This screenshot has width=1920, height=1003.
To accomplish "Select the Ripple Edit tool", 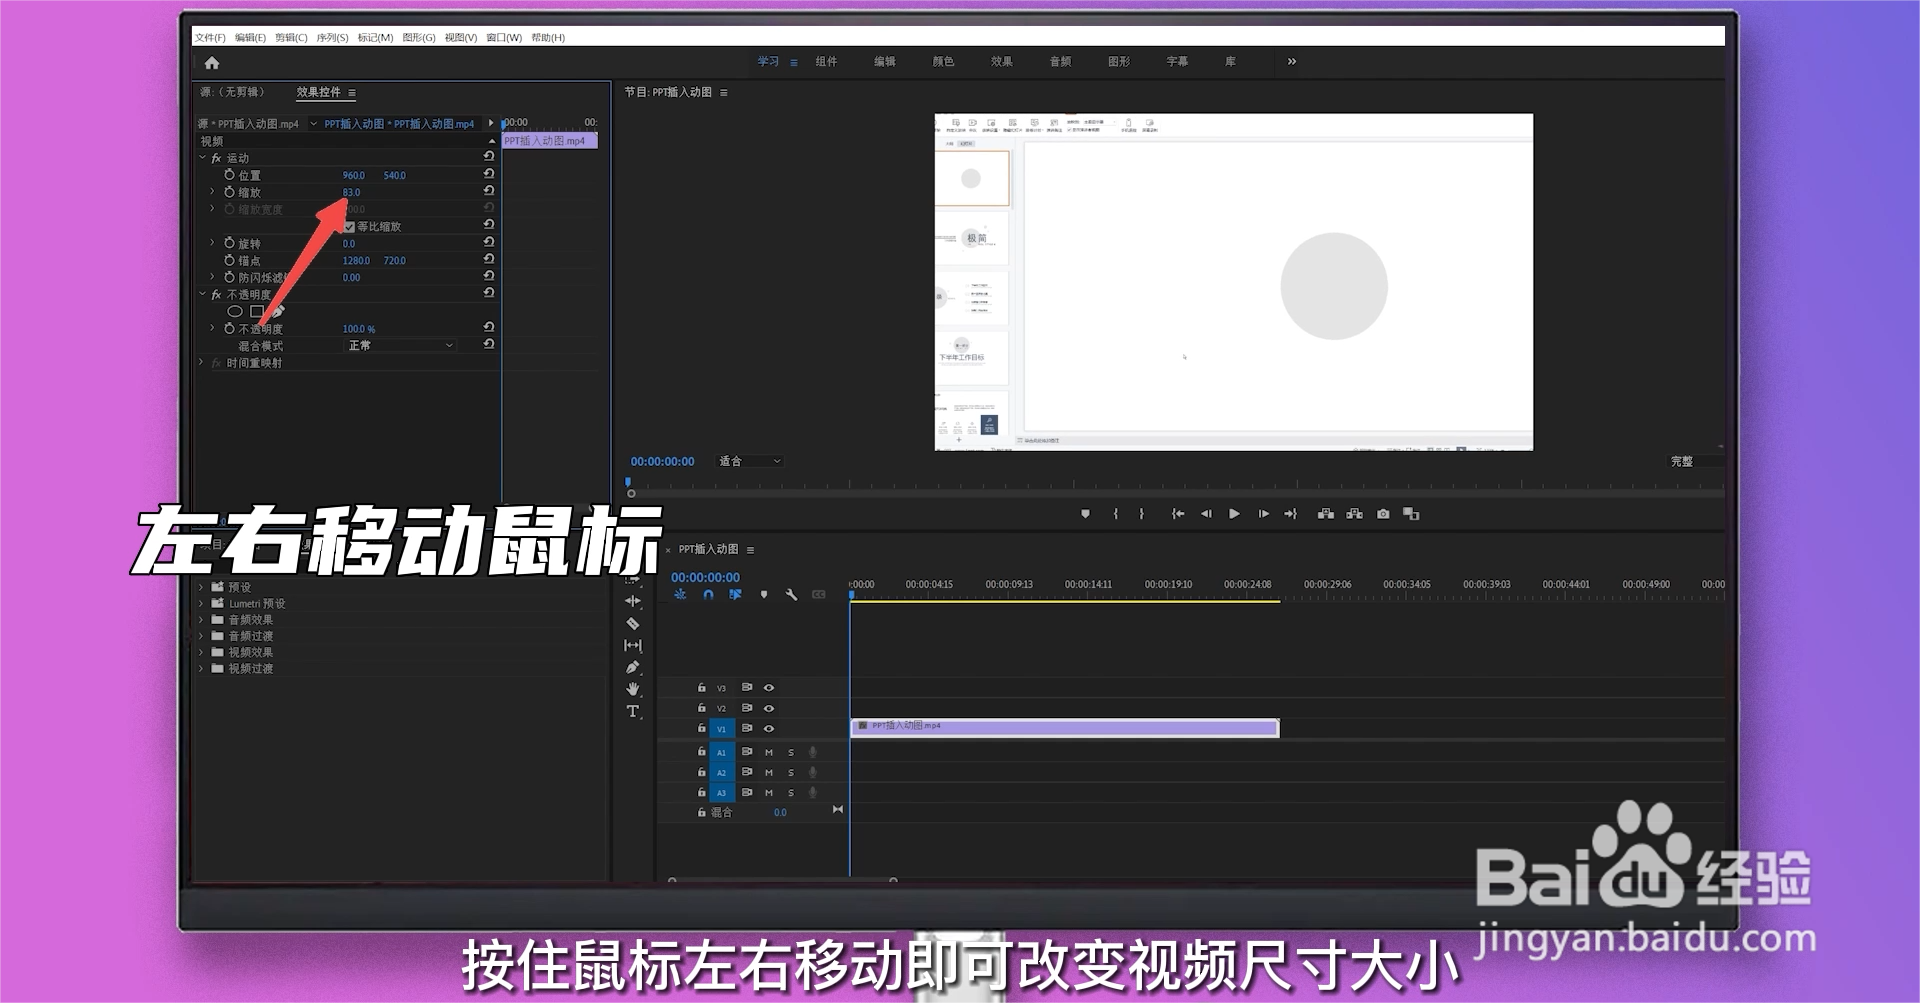I will (633, 601).
